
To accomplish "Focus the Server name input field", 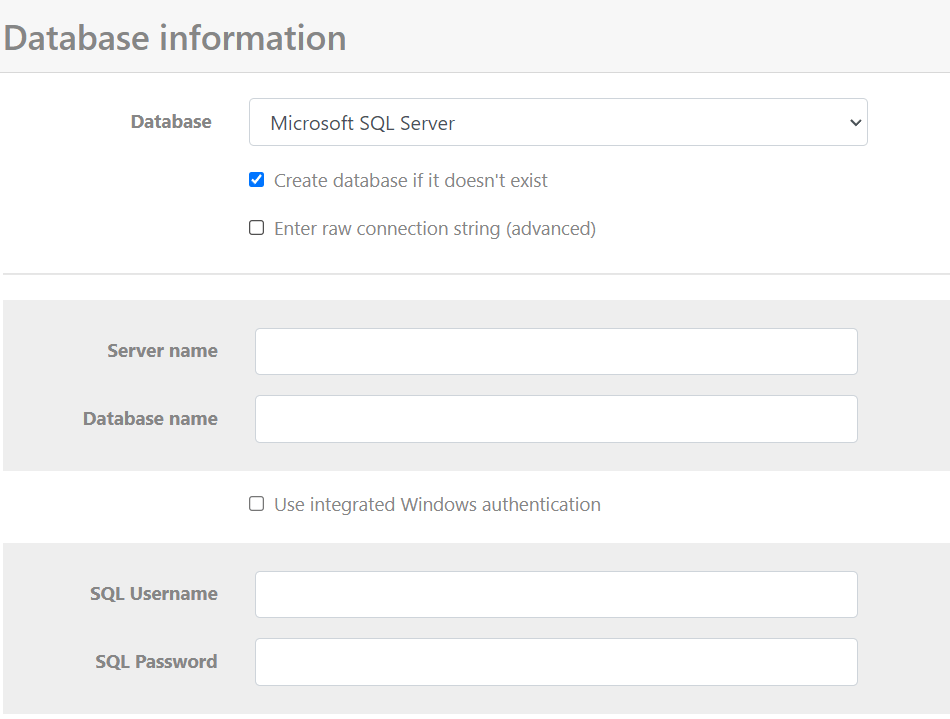I will coord(556,352).
